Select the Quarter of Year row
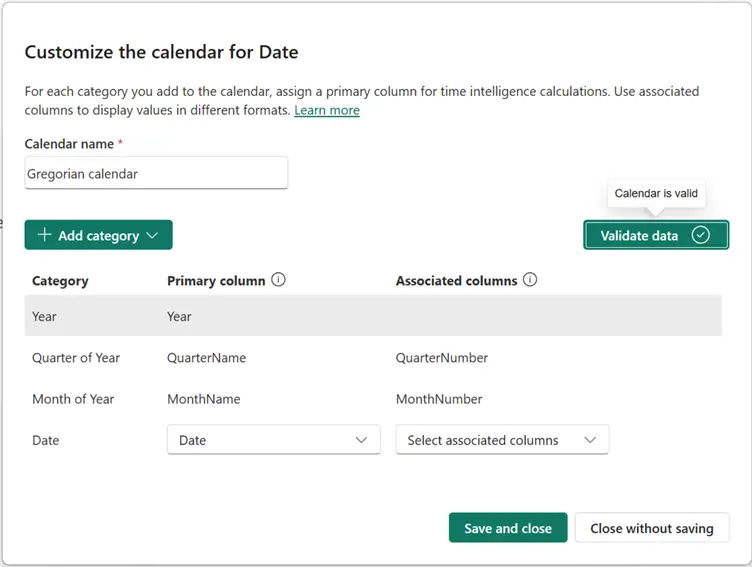The width and height of the screenshot is (752, 567). (x=76, y=357)
